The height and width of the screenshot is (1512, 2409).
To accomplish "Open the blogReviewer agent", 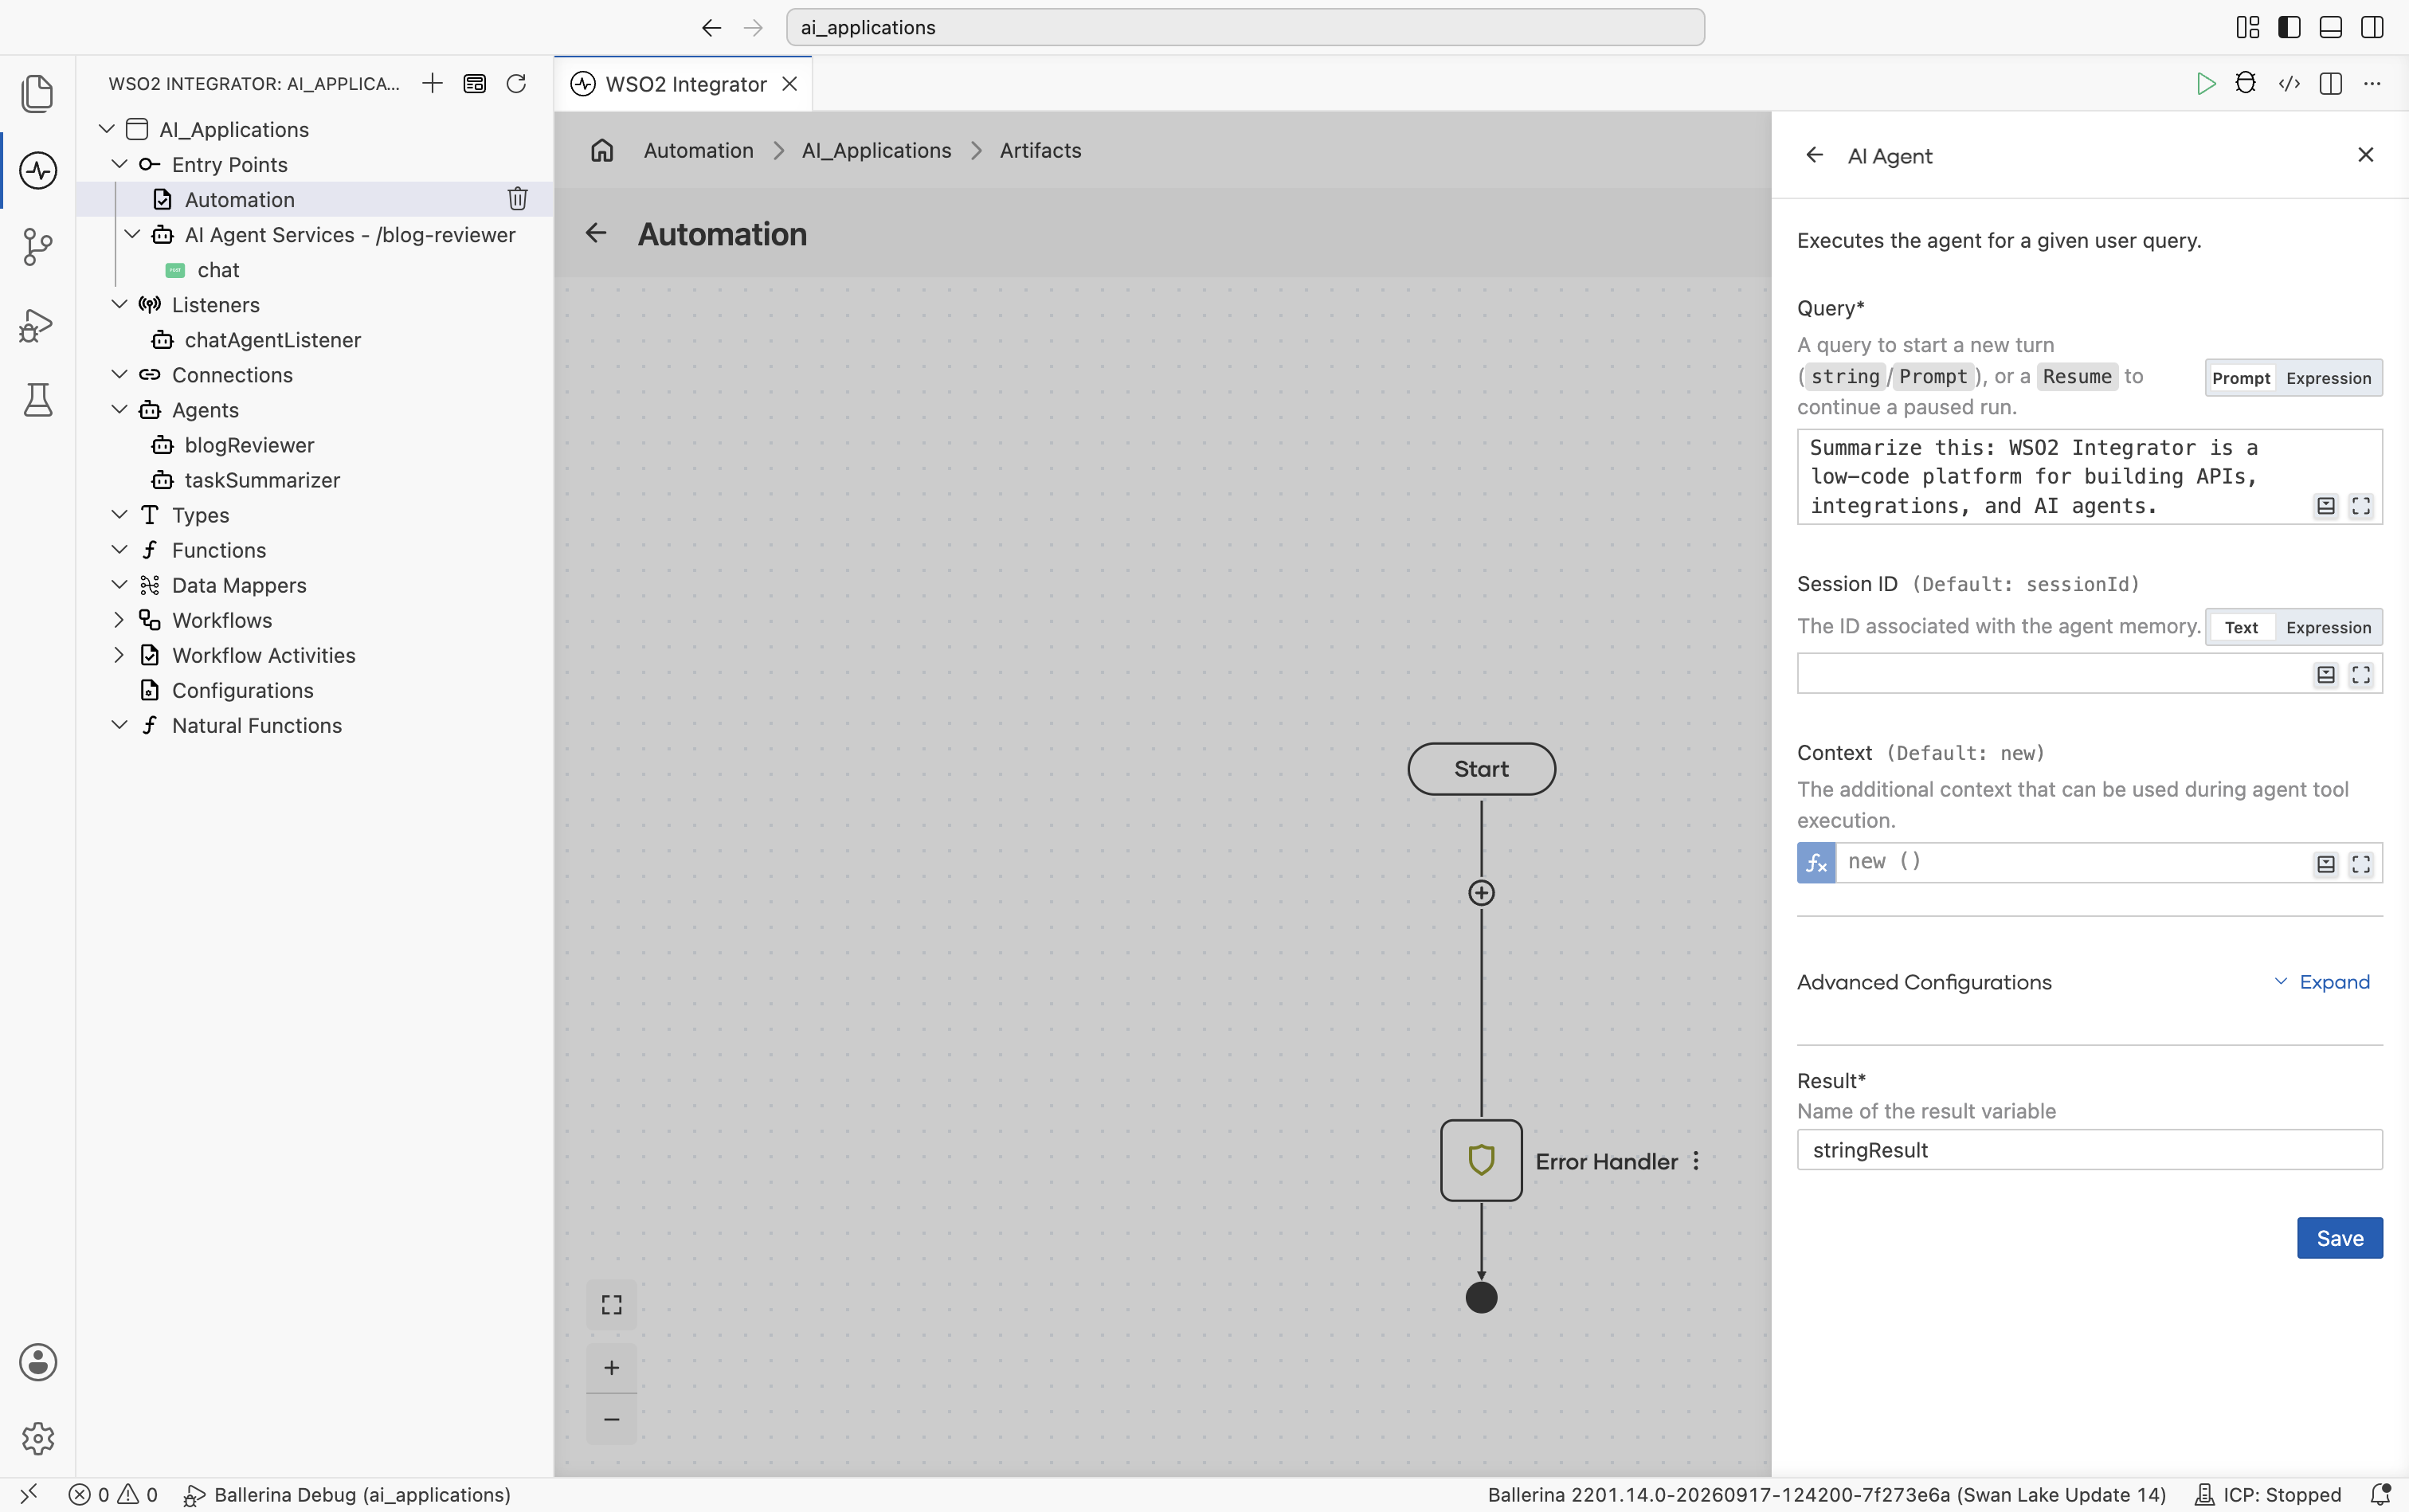I will [x=249, y=445].
